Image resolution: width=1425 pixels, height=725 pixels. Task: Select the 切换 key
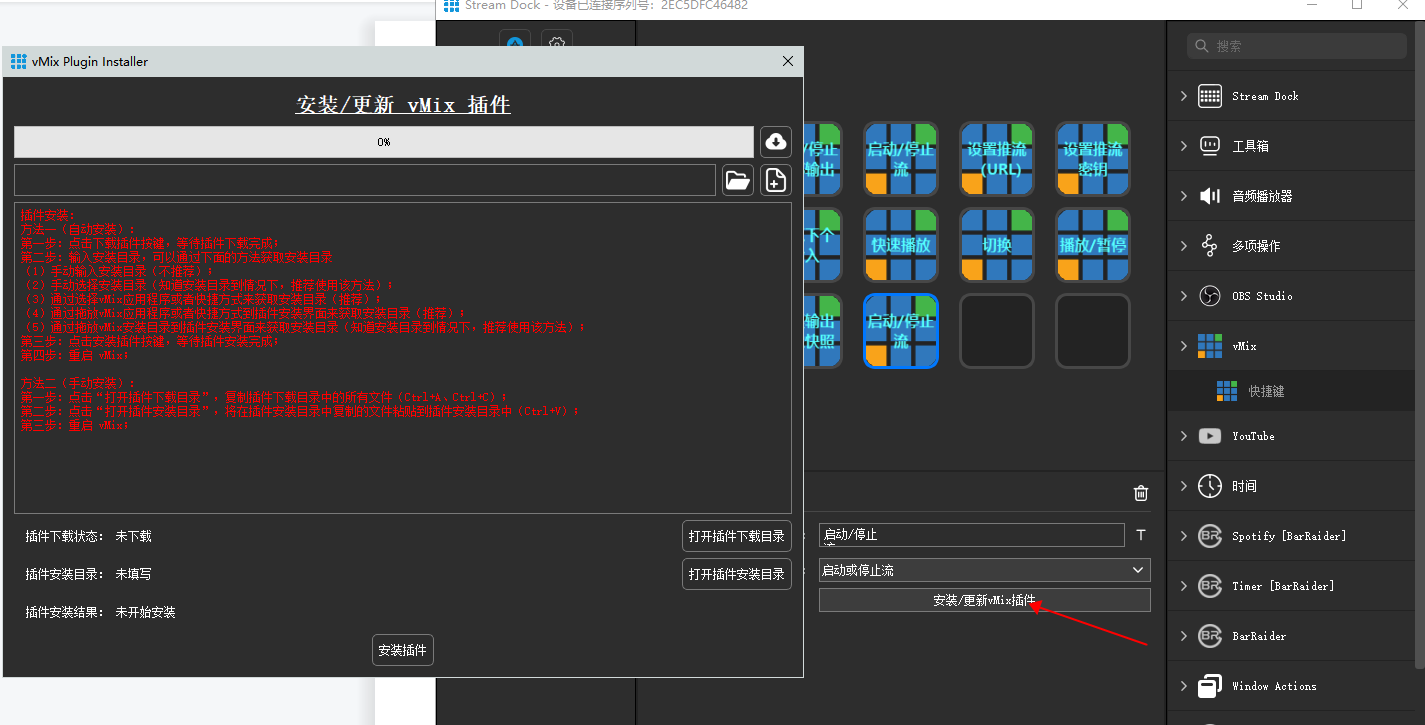click(x=997, y=245)
